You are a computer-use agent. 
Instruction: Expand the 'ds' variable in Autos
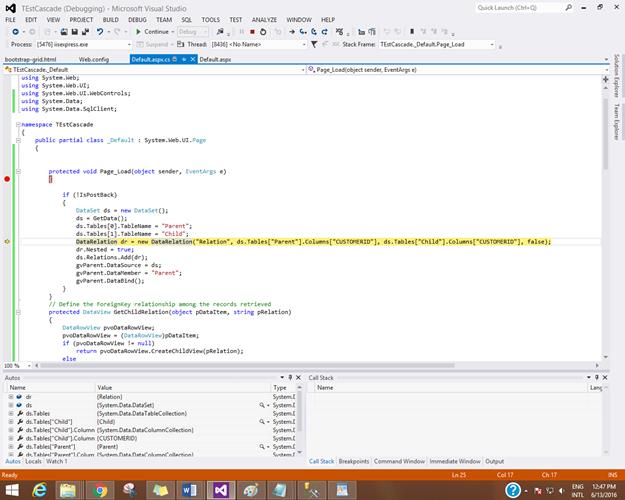tap(10, 405)
